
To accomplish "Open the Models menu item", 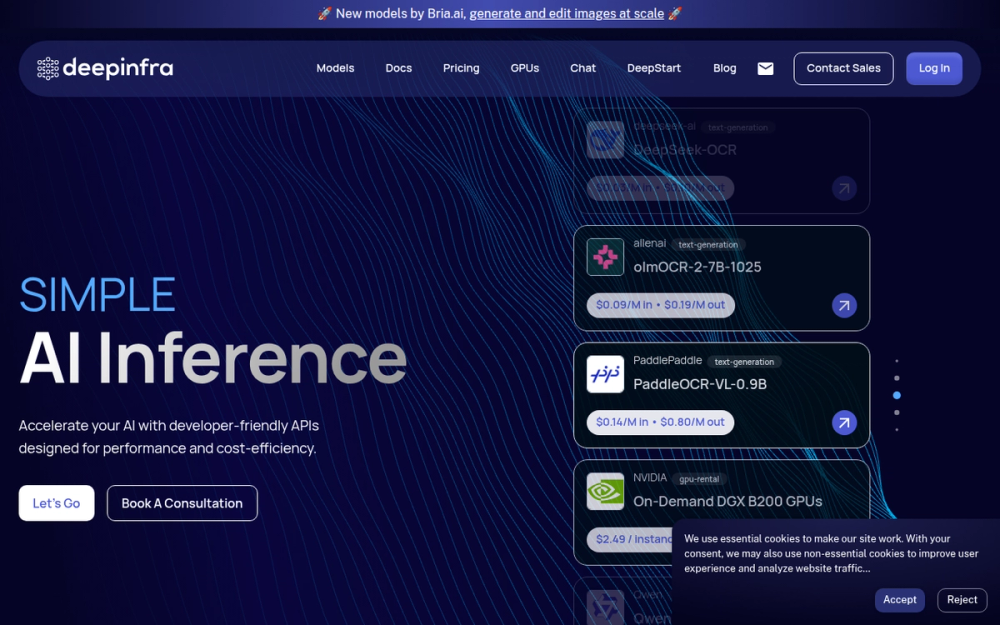I will [335, 68].
